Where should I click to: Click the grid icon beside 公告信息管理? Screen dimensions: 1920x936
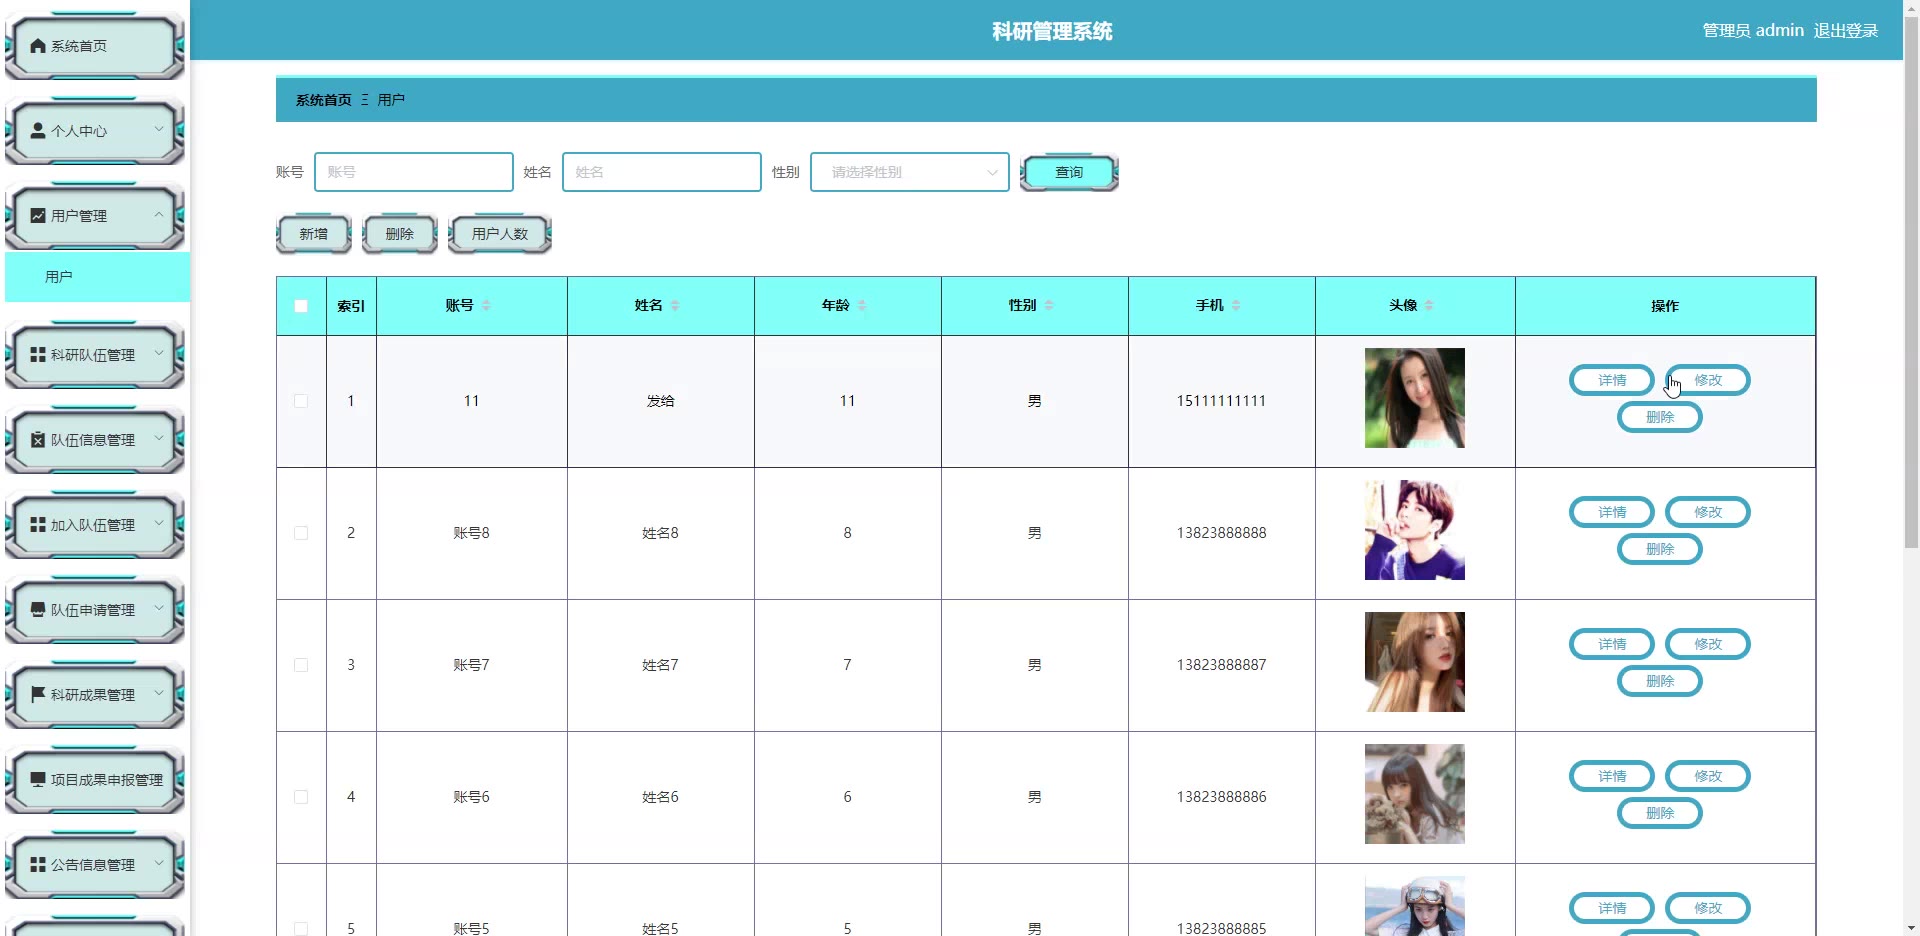[x=38, y=865]
